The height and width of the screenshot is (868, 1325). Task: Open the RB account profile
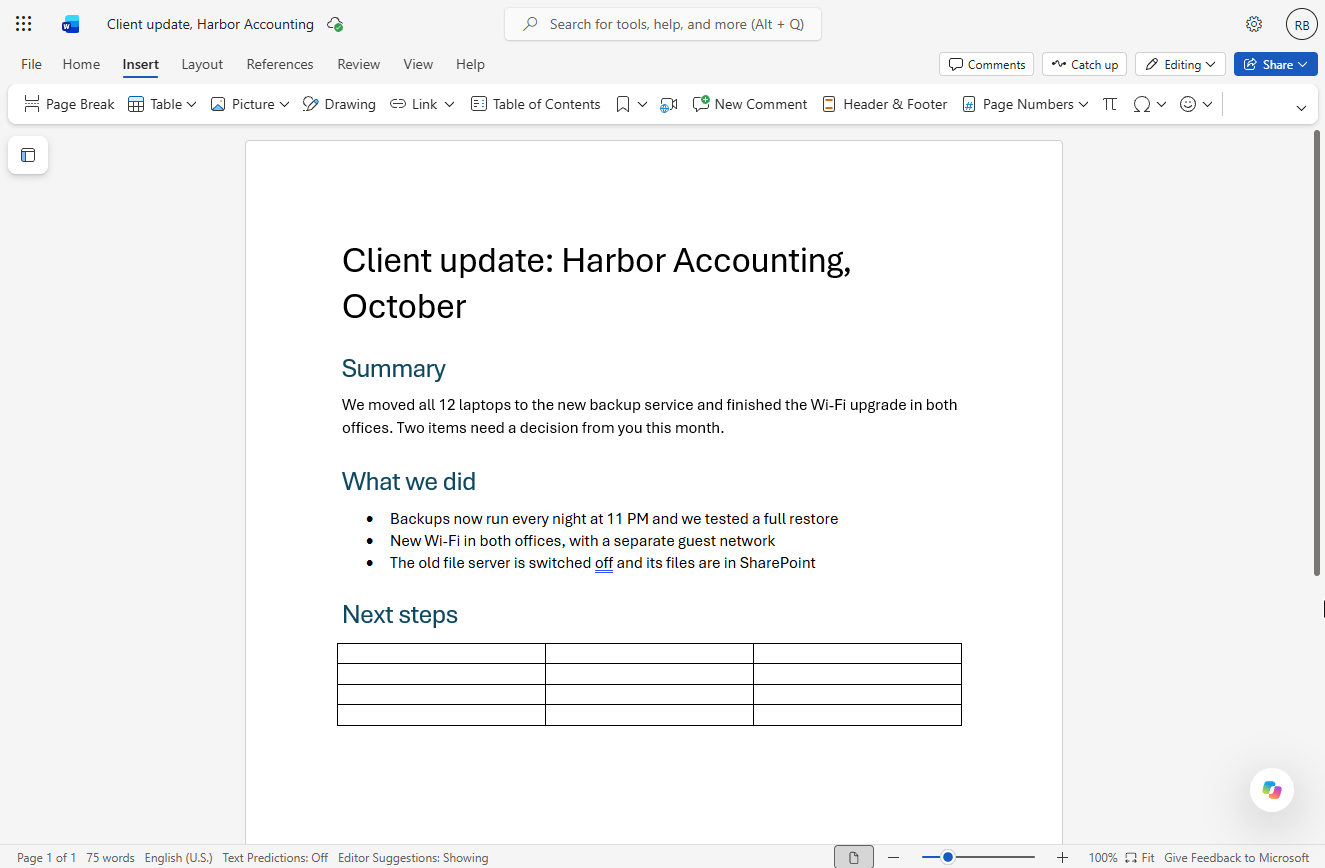[x=1301, y=25]
